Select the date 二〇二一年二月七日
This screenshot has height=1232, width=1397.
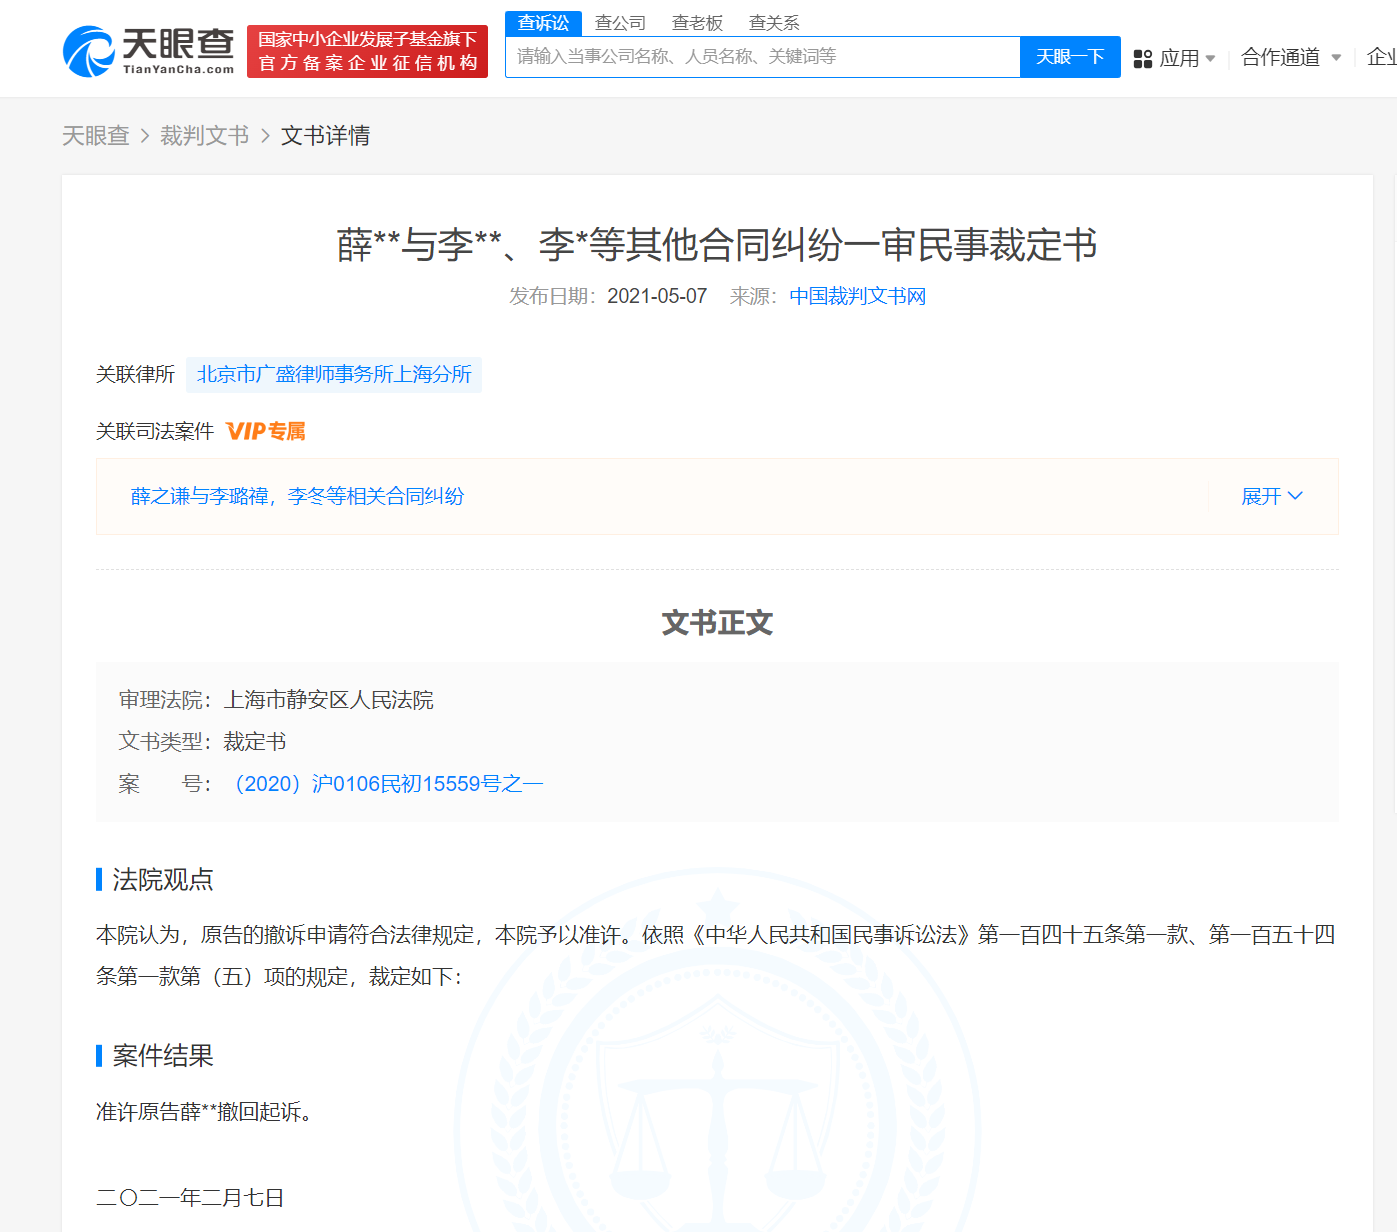click(190, 1197)
